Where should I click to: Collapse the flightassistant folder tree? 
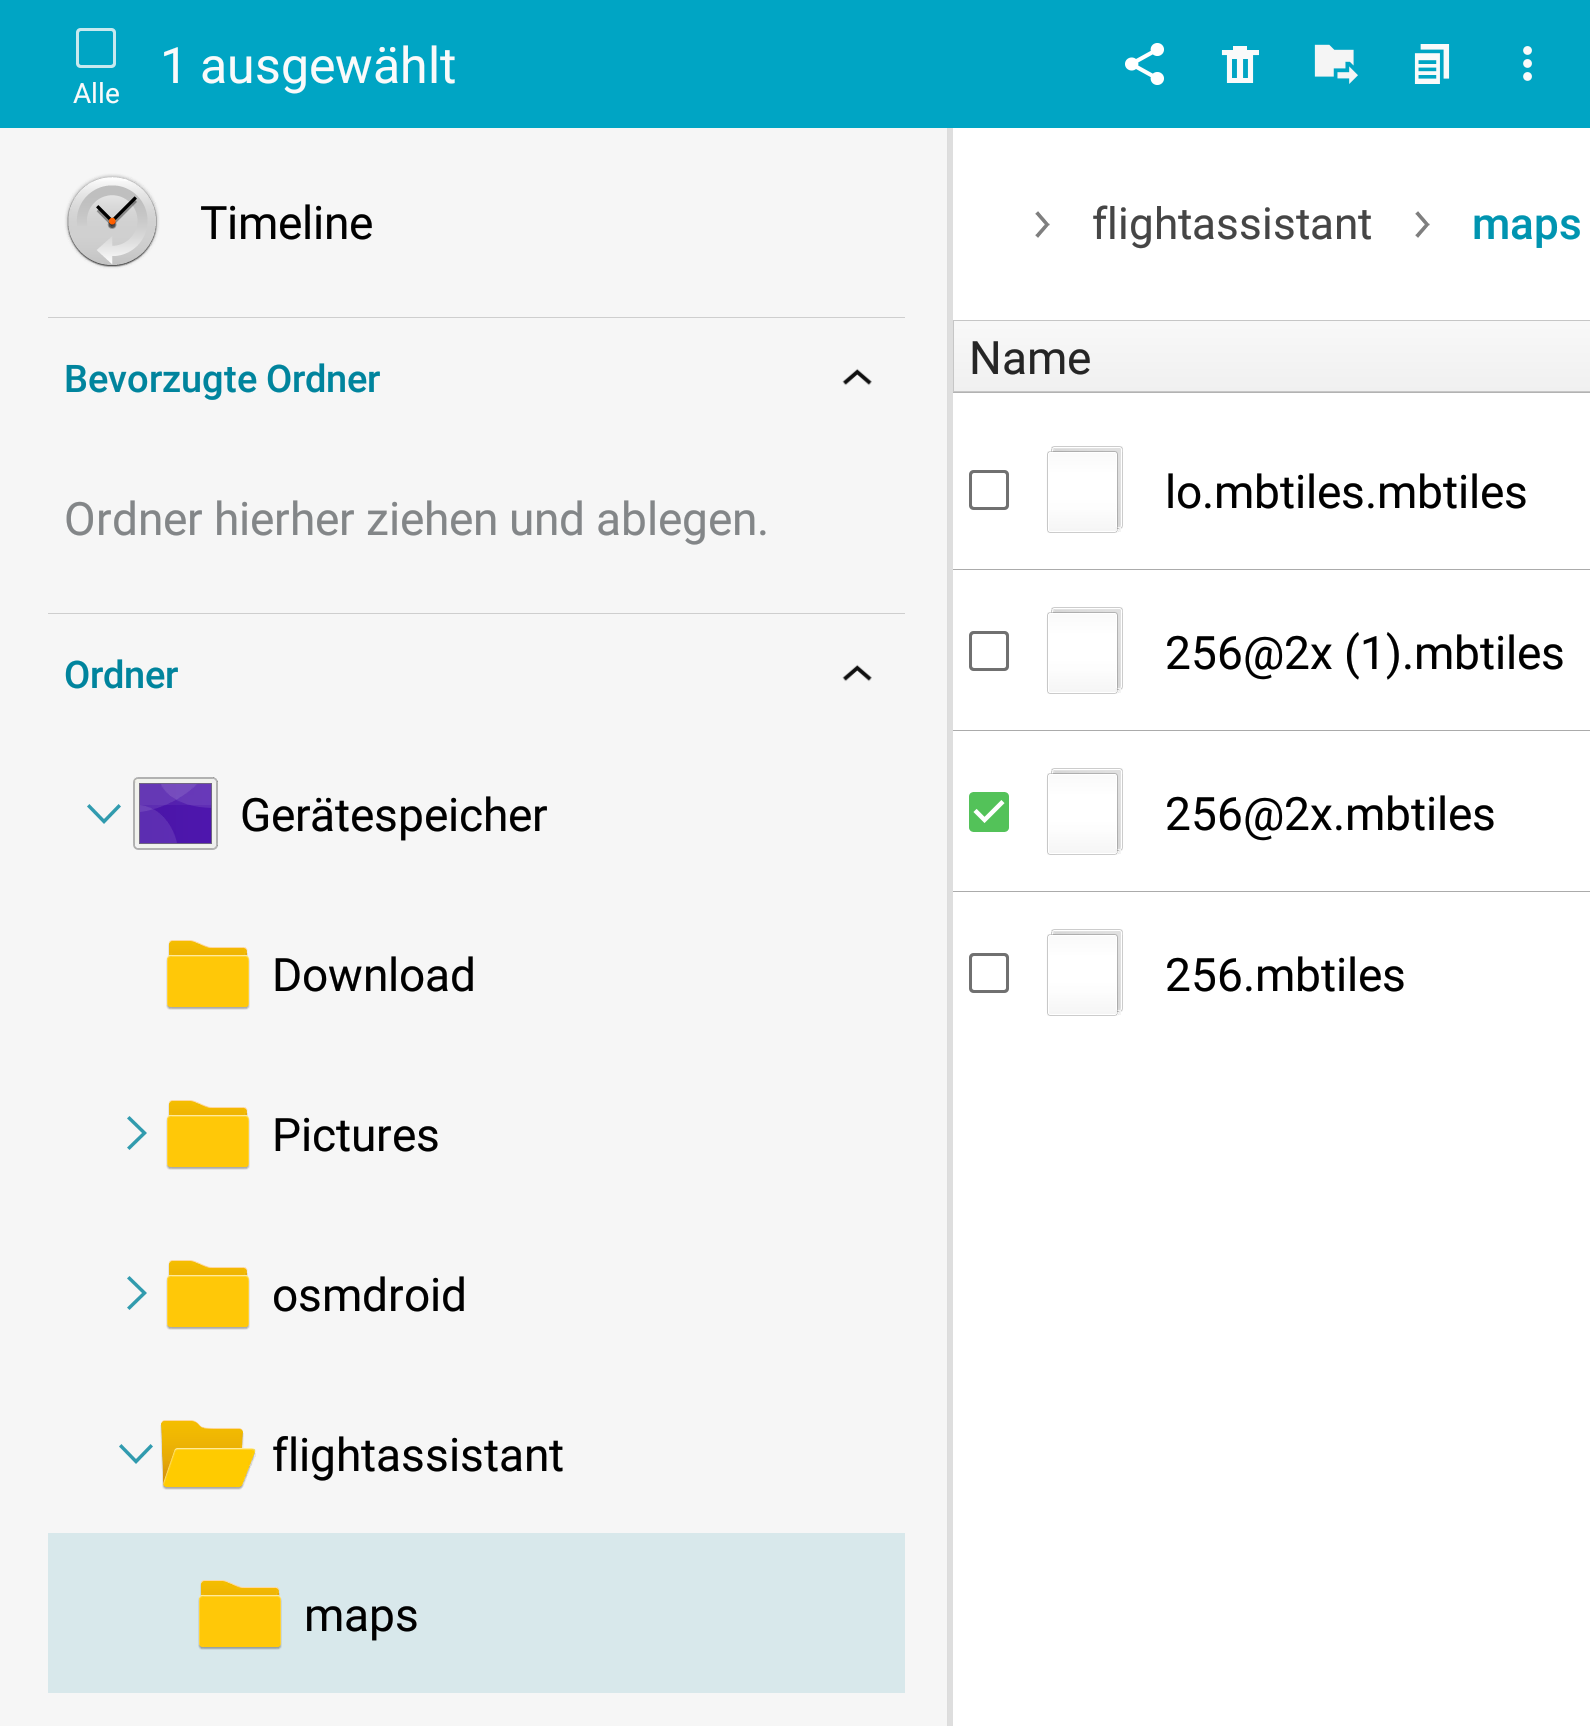click(136, 1454)
